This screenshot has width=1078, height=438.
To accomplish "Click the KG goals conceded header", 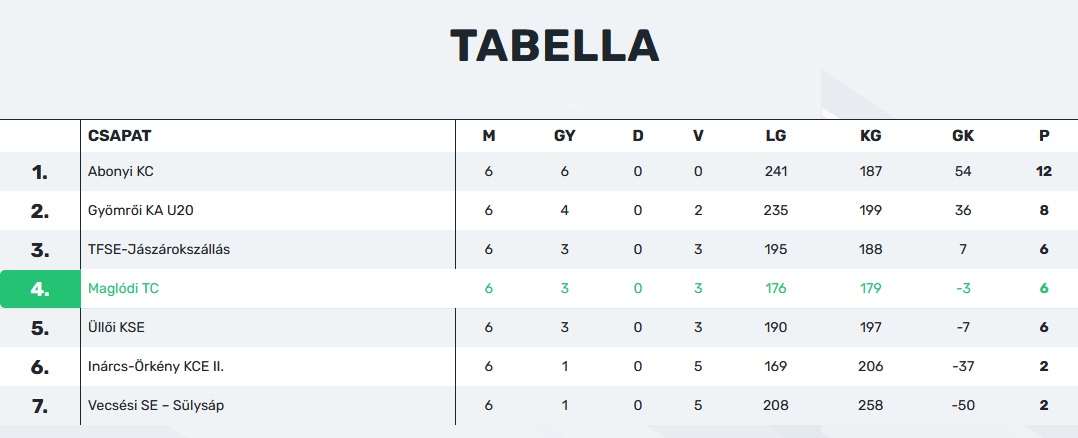I will tap(870, 136).
